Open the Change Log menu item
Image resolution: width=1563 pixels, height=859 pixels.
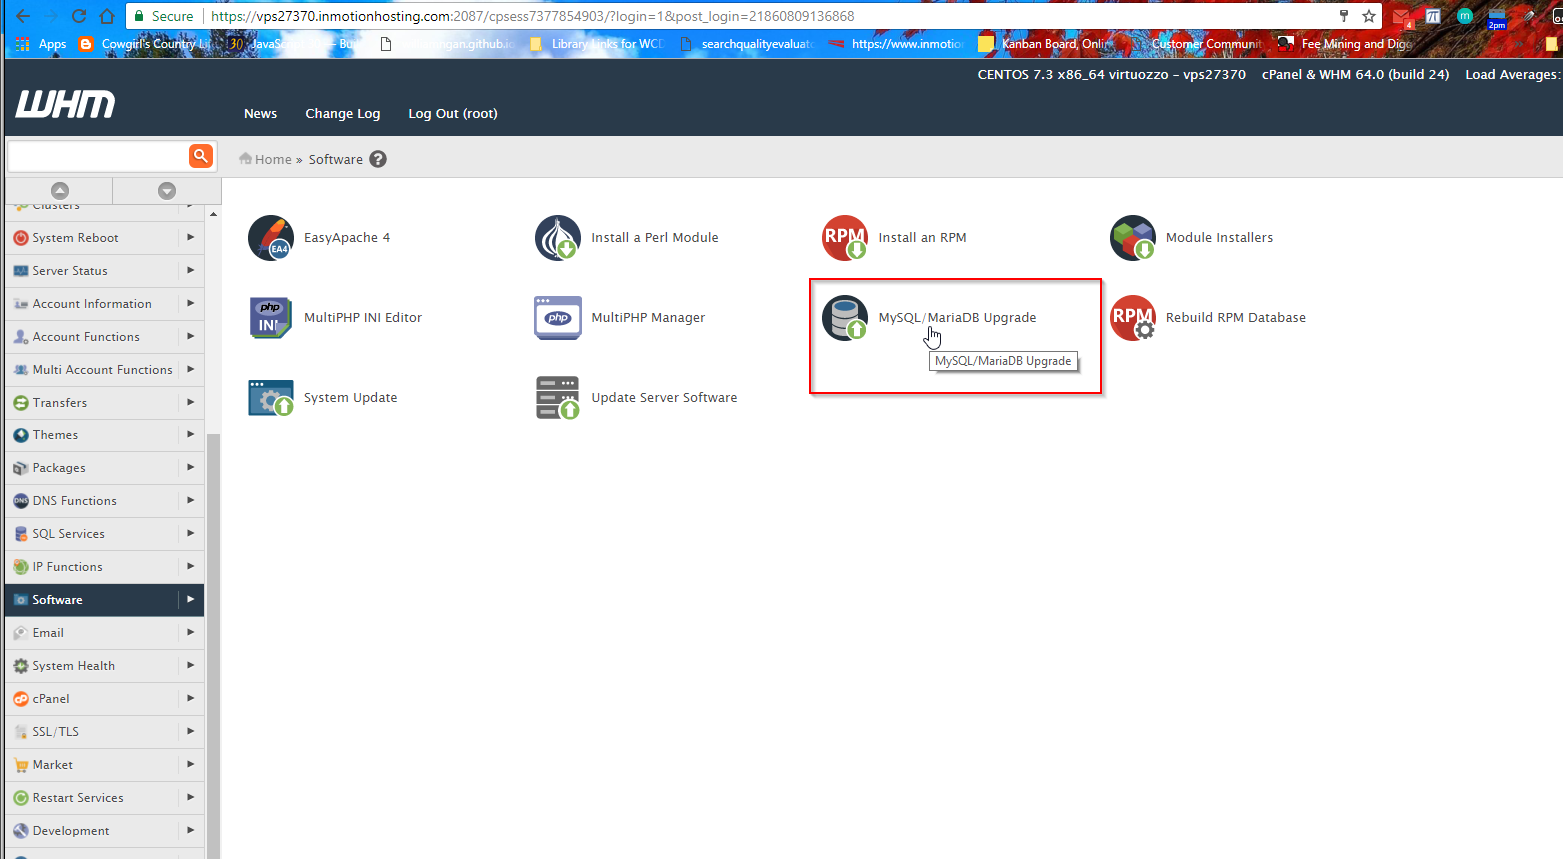[x=342, y=114]
